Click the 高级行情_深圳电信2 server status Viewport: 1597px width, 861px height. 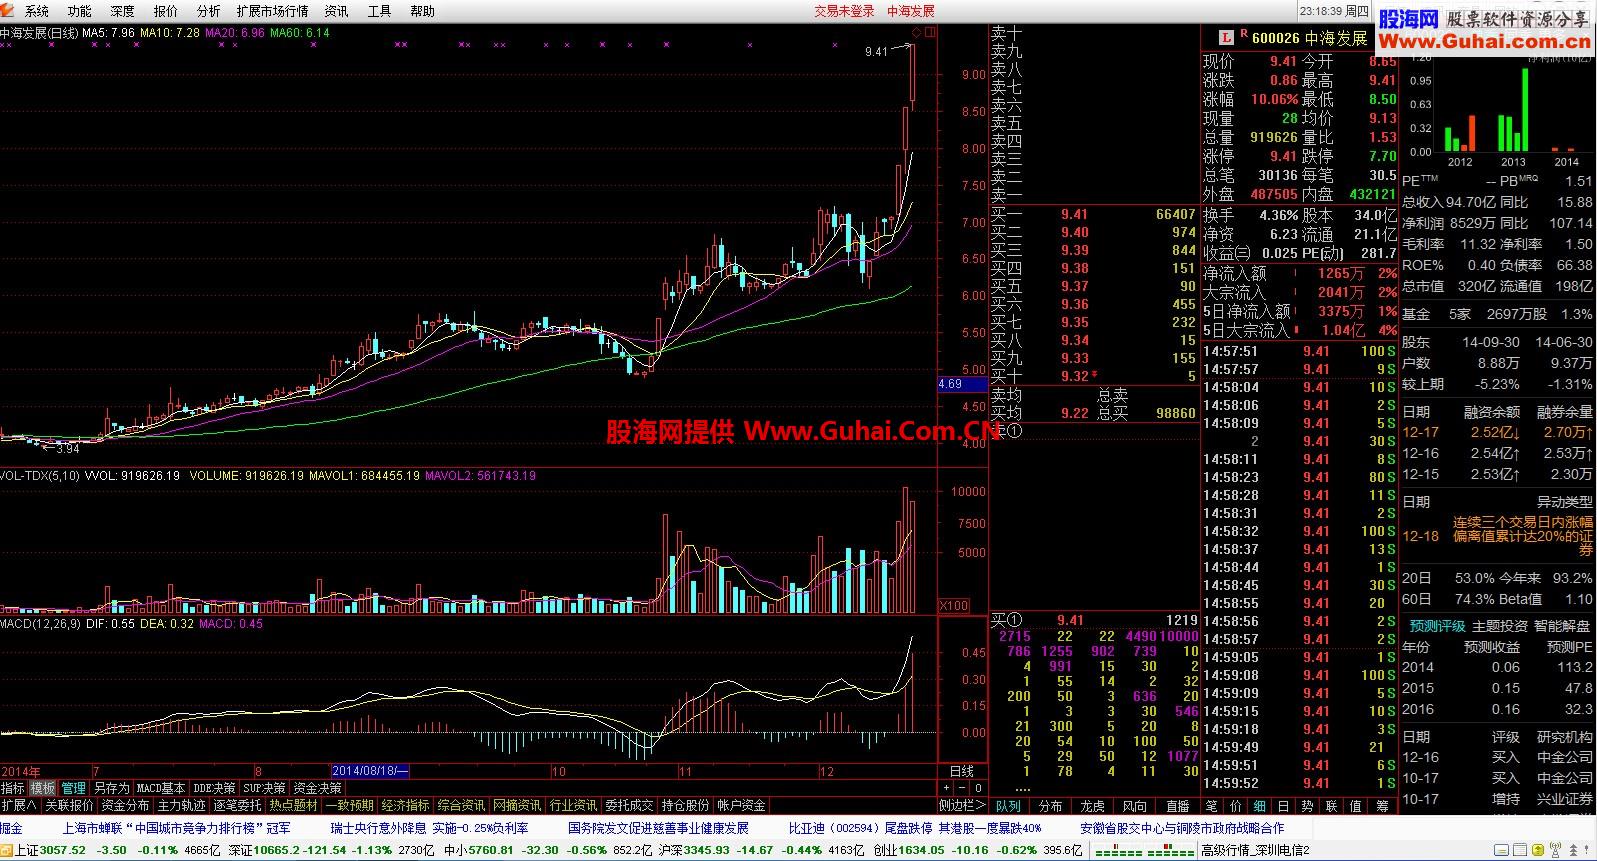(1254, 850)
